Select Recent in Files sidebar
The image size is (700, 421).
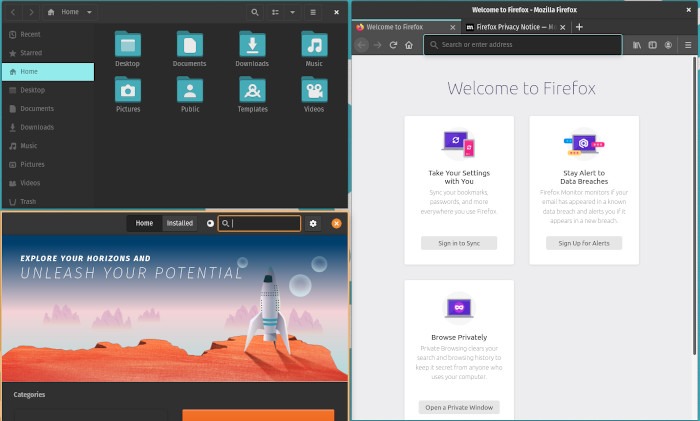(x=48, y=34)
